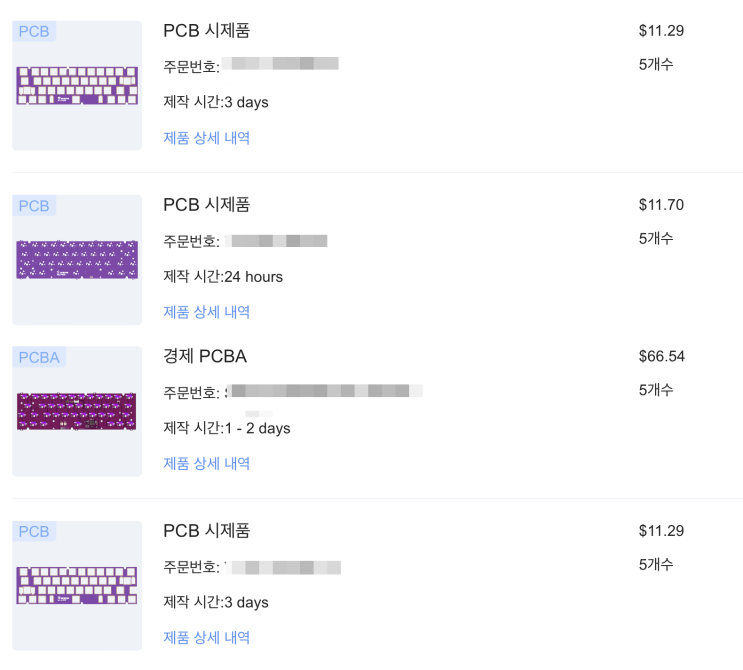Viewport: 743px width, 670px height.
Task: Click the 제작 시간 1 - 2 days text
Action: click(227, 428)
